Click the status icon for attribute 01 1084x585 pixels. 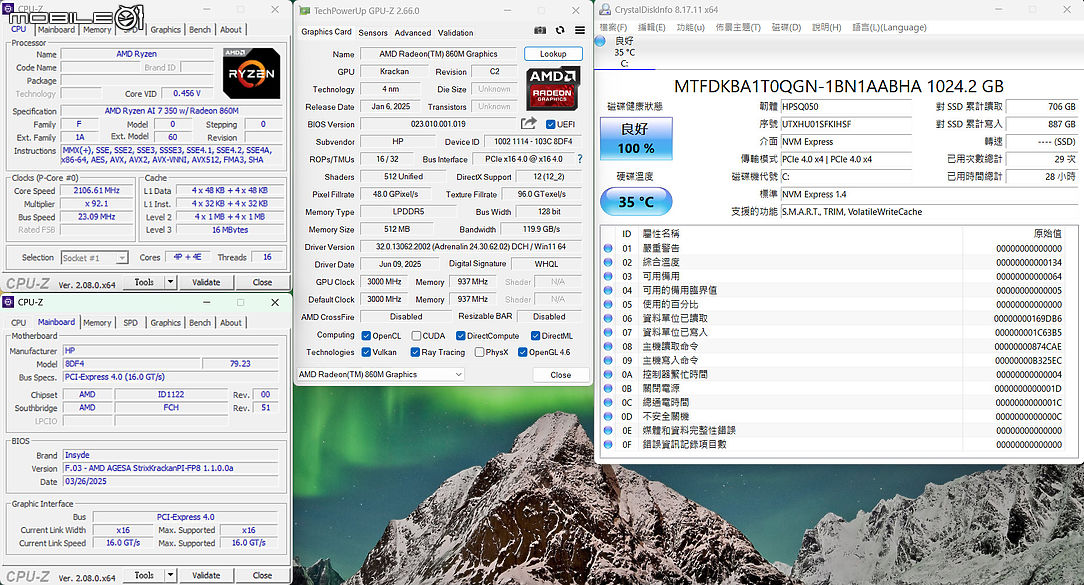point(608,248)
